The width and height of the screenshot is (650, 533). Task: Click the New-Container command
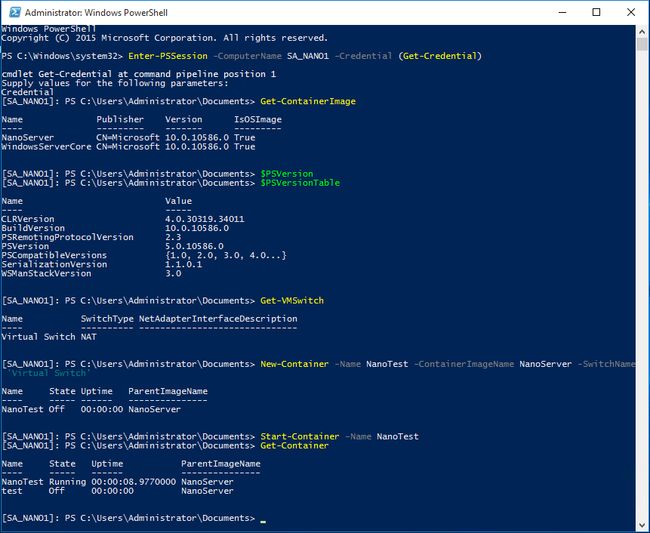tap(295, 364)
